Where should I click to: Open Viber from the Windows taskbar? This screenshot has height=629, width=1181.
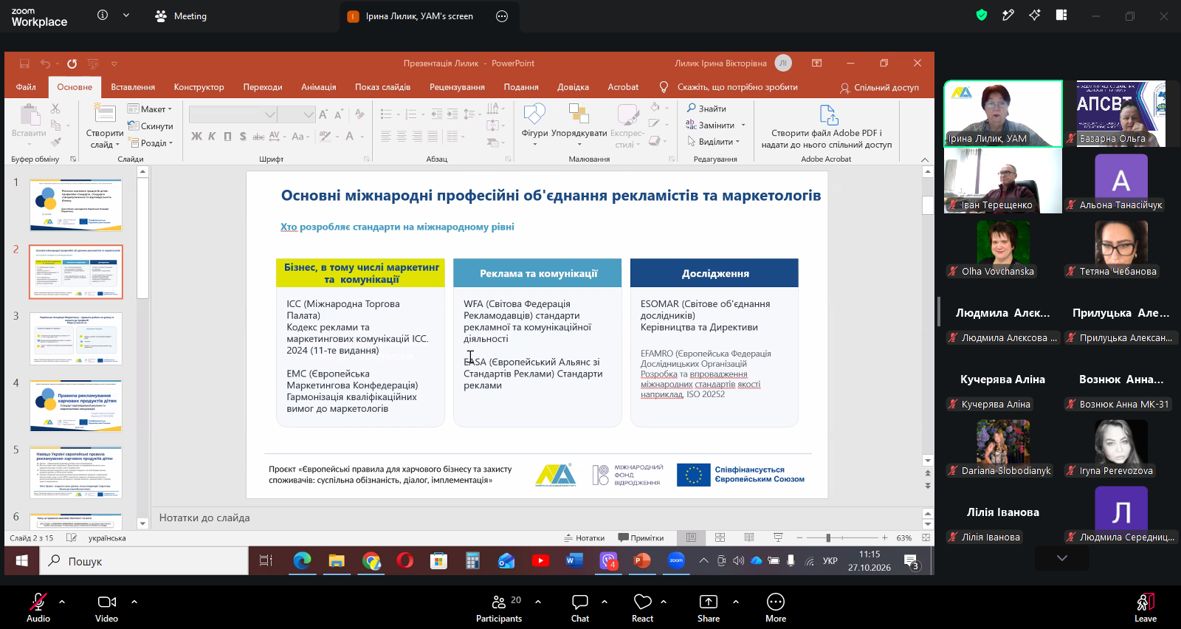pyautogui.click(x=609, y=560)
